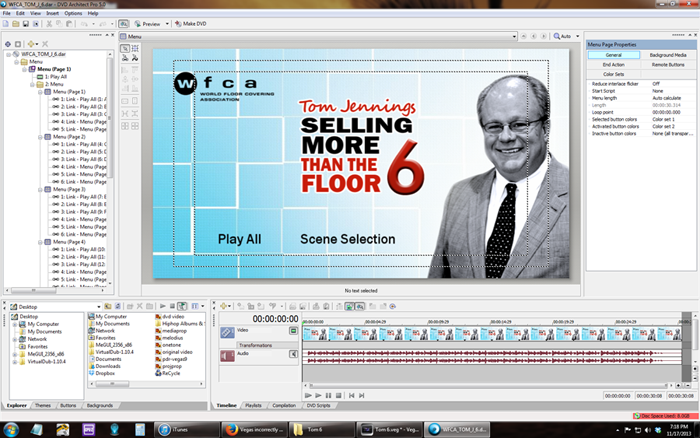Image resolution: width=700 pixels, height=438 pixels.
Task: Click 'Color set 2' Activated button colors value
Action: point(663,127)
